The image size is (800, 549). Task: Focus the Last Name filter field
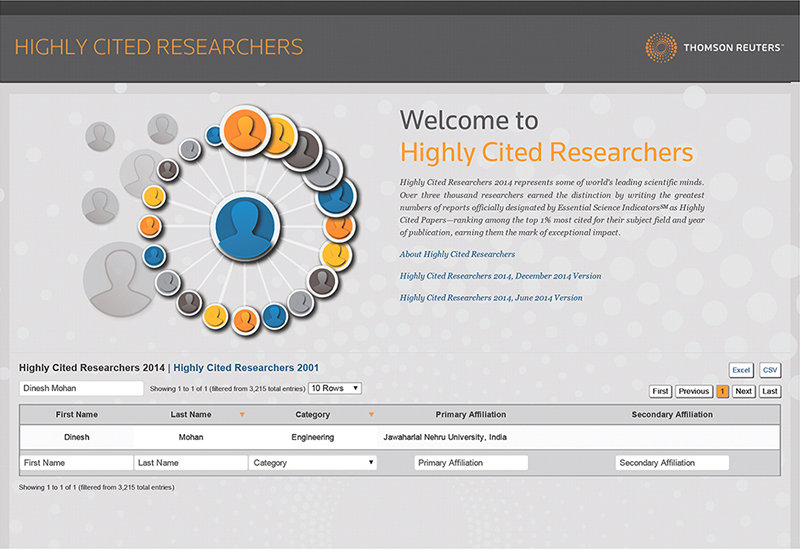[x=191, y=463]
